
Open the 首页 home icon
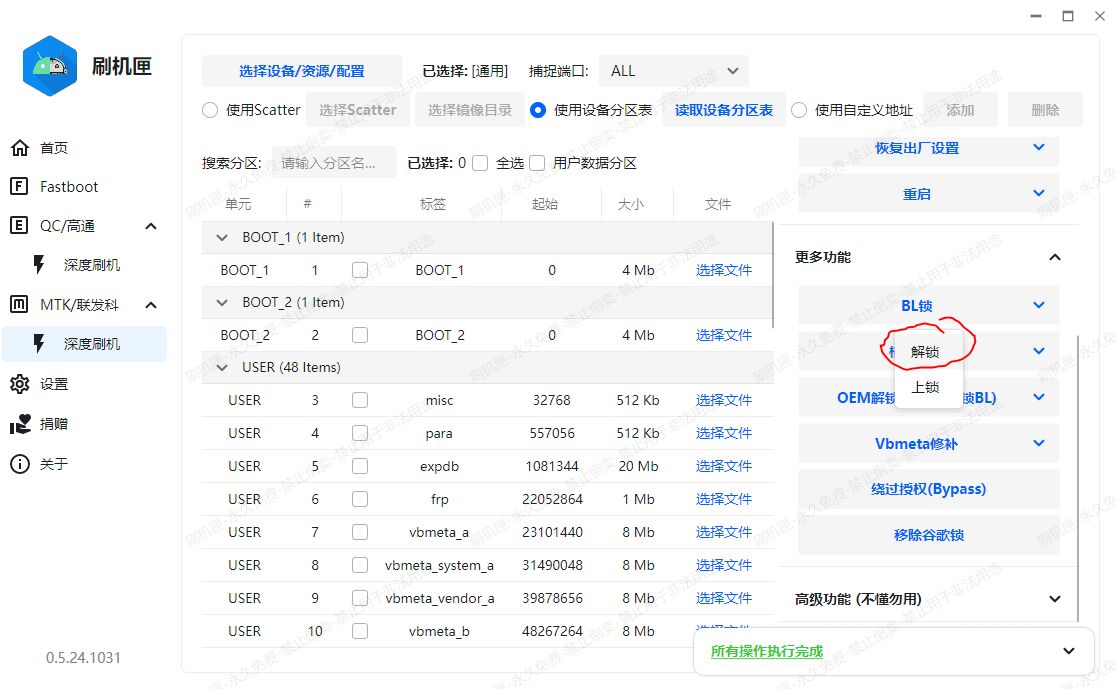(x=20, y=148)
